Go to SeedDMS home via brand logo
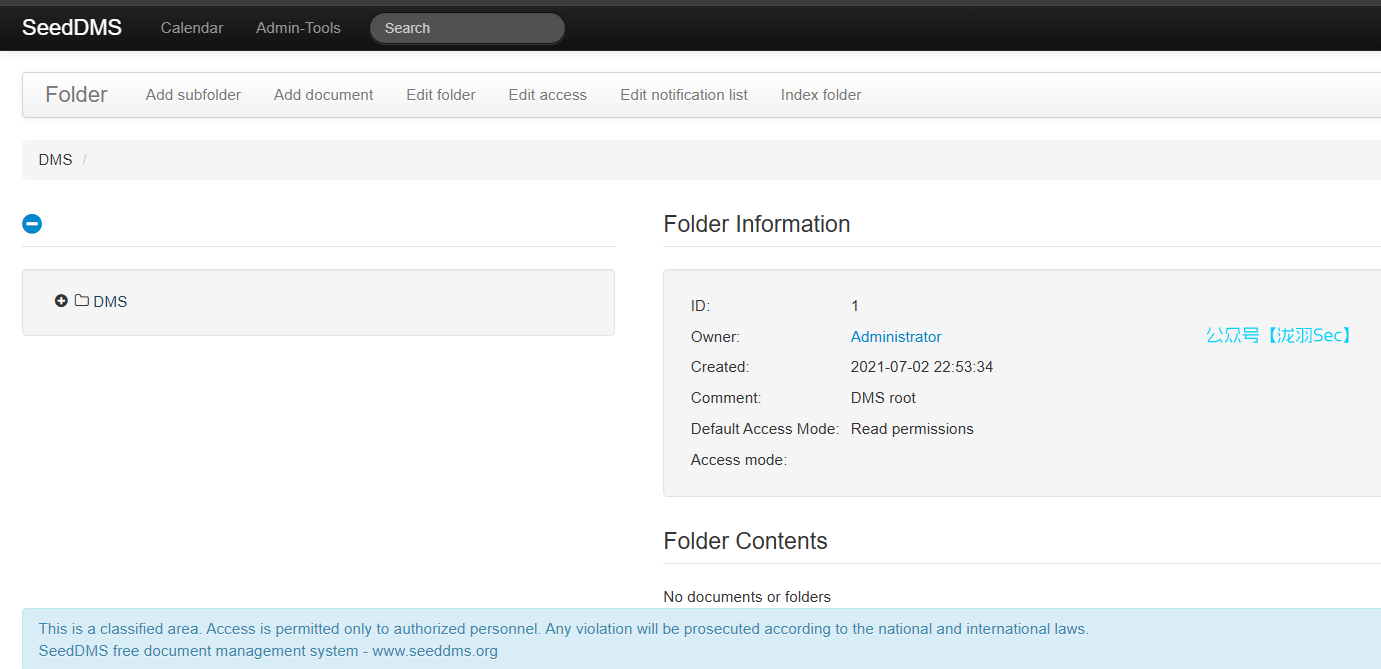 point(72,28)
